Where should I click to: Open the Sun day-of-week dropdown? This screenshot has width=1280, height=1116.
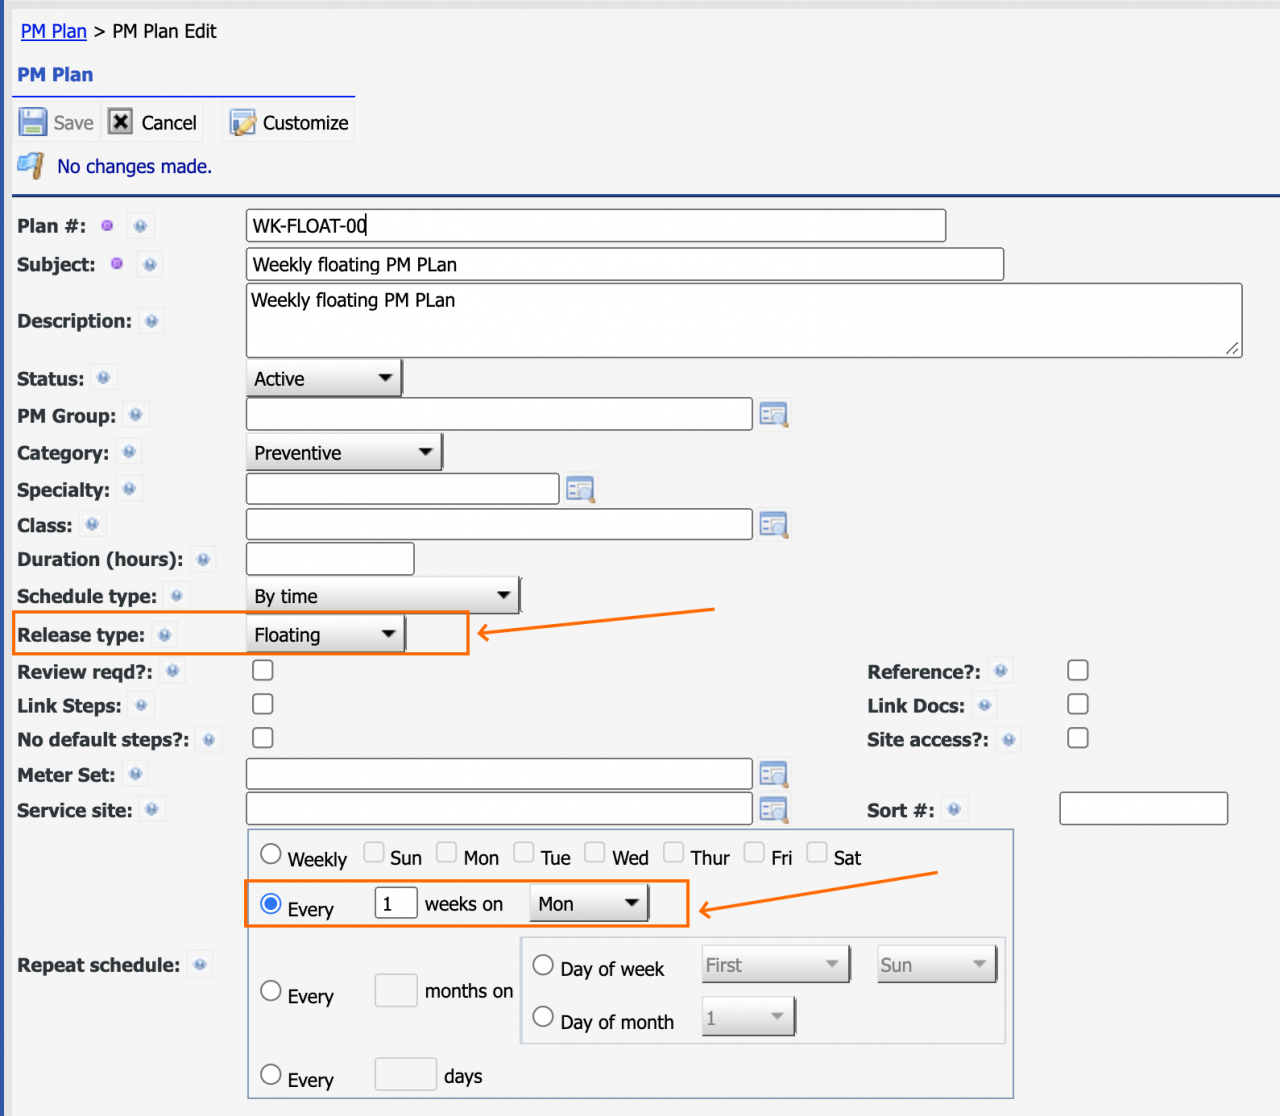pyautogui.click(x=937, y=965)
